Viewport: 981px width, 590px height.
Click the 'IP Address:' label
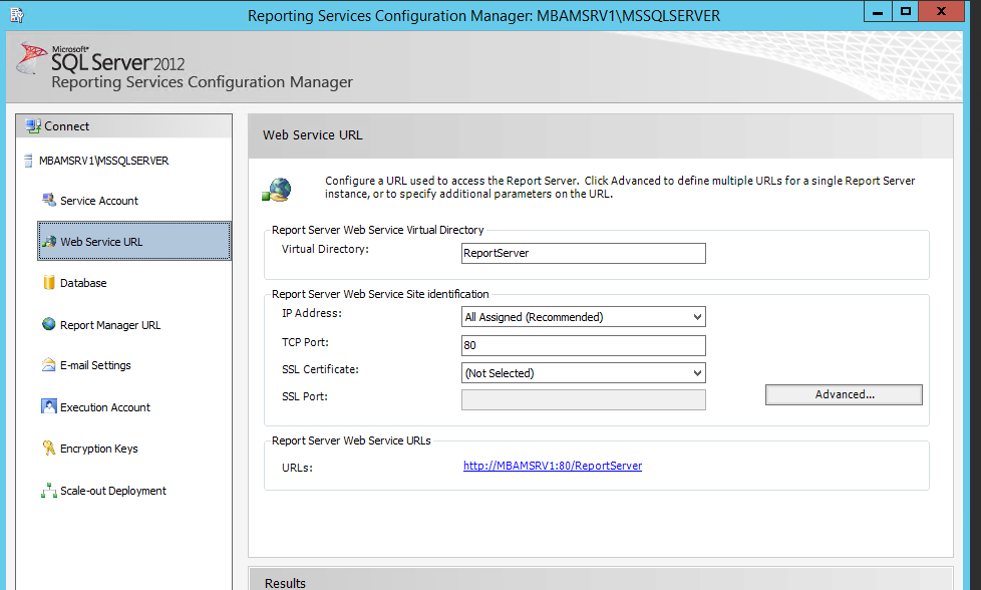[x=312, y=313]
